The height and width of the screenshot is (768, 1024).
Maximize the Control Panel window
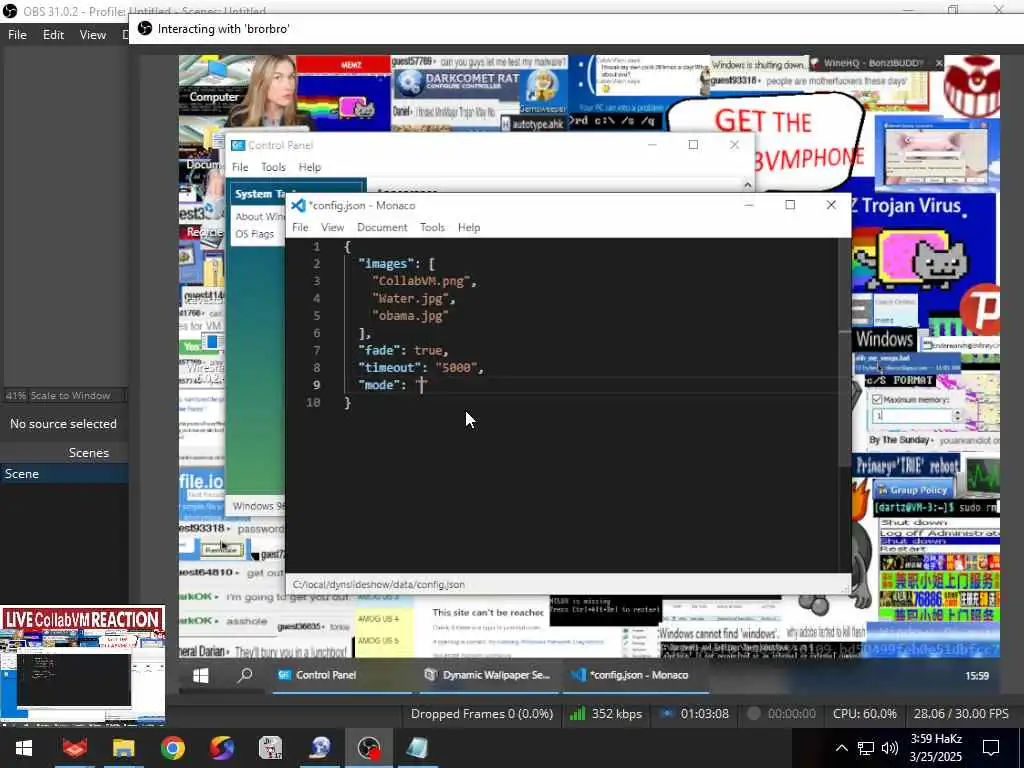click(694, 145)
